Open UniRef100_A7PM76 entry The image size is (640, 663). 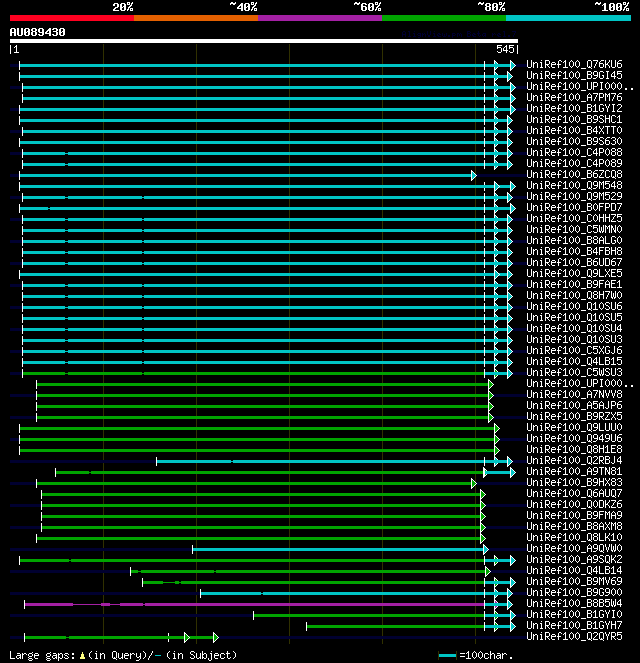(x=574, y=97)
